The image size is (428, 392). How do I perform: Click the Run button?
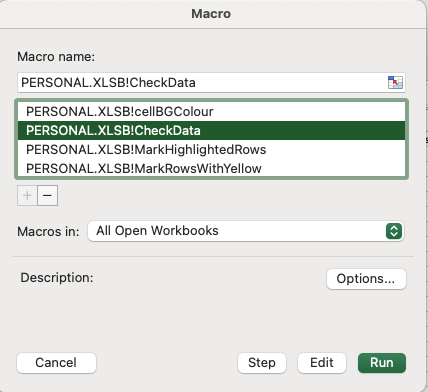coord(382,363)
